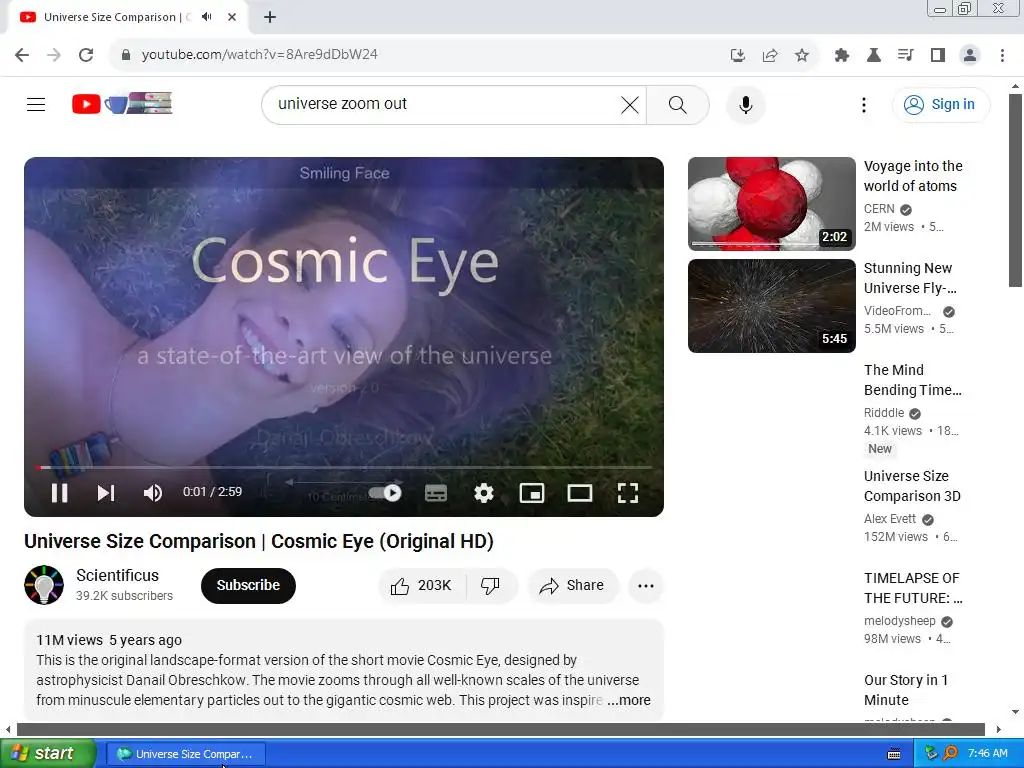Open Voyage into the world of atoms thumbnail
Image resolution: width=1024 pixels, height=768 pixels.
pos(771,204)
